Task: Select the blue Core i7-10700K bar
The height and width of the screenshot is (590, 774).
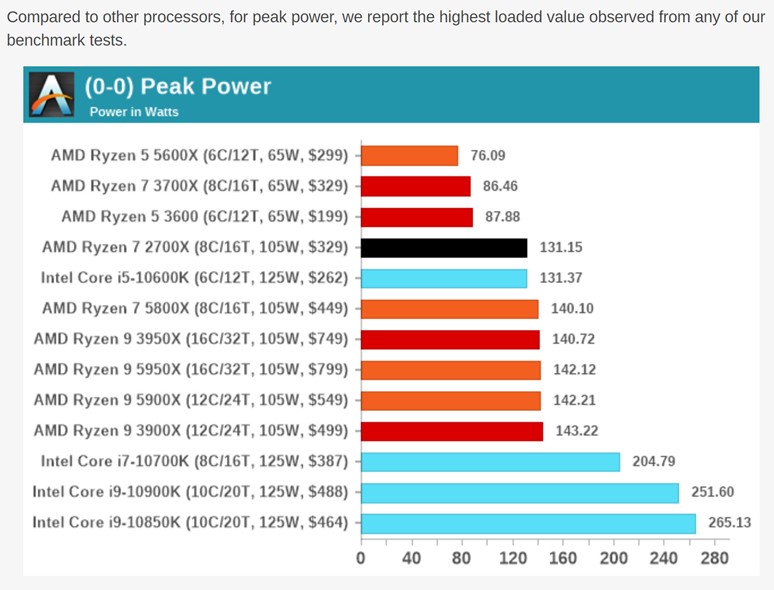Action: click(490, 461)
